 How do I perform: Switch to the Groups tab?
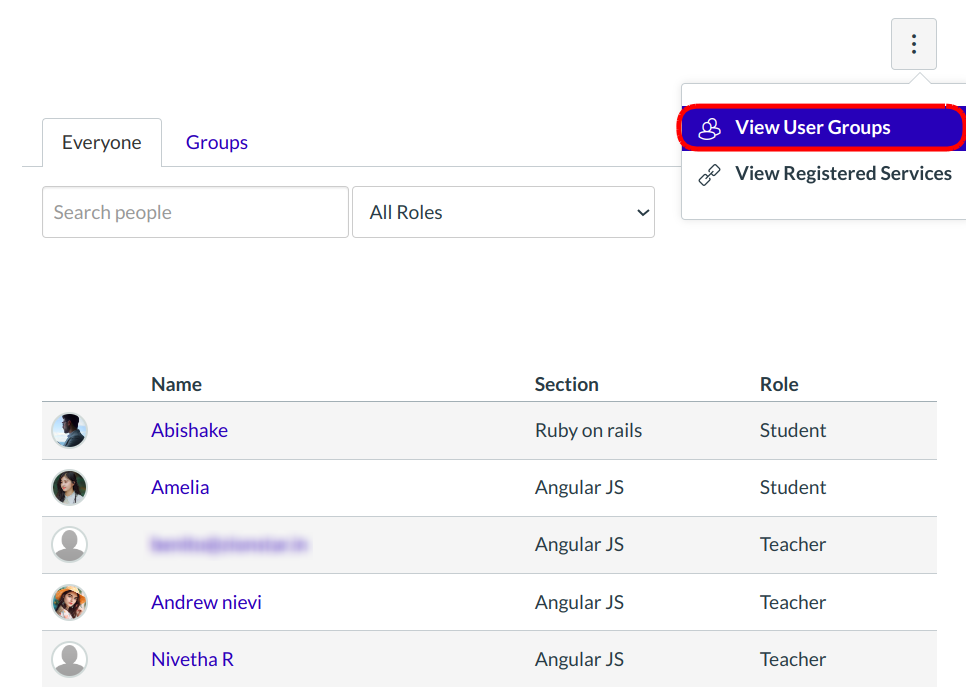tap(216, 142)
